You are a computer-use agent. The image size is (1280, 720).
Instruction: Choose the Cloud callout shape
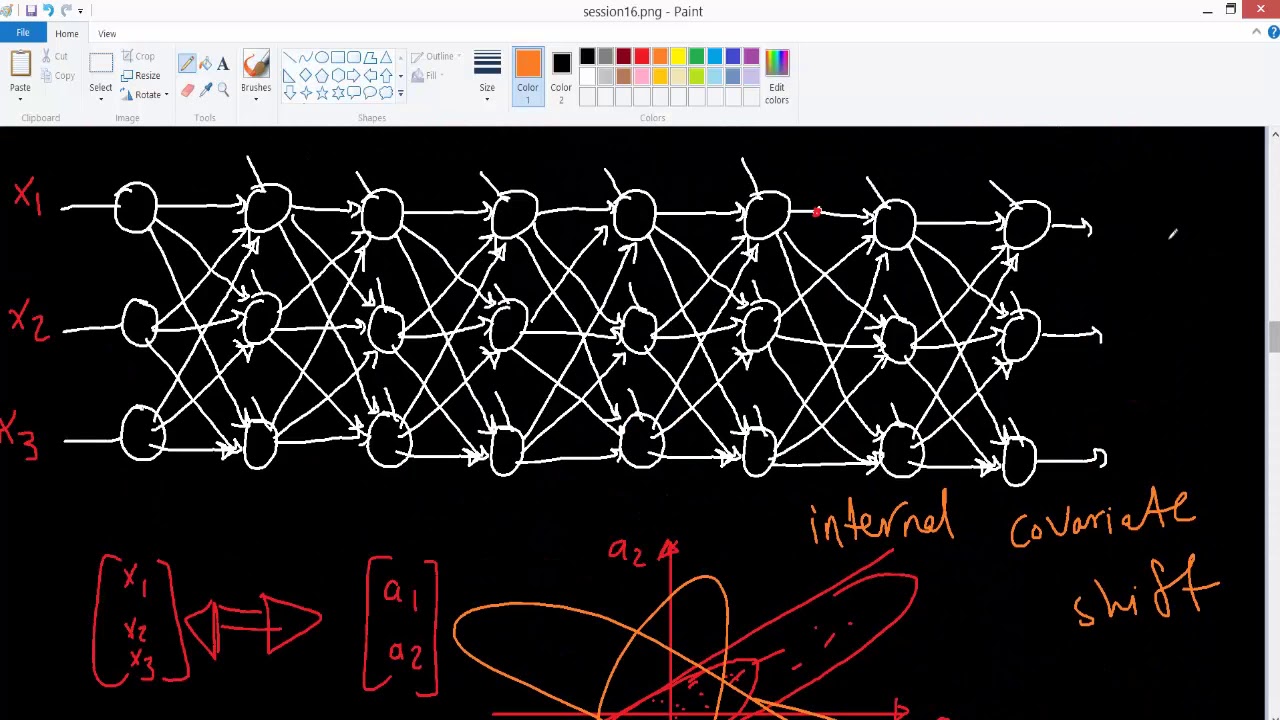[x=385, y=93]
